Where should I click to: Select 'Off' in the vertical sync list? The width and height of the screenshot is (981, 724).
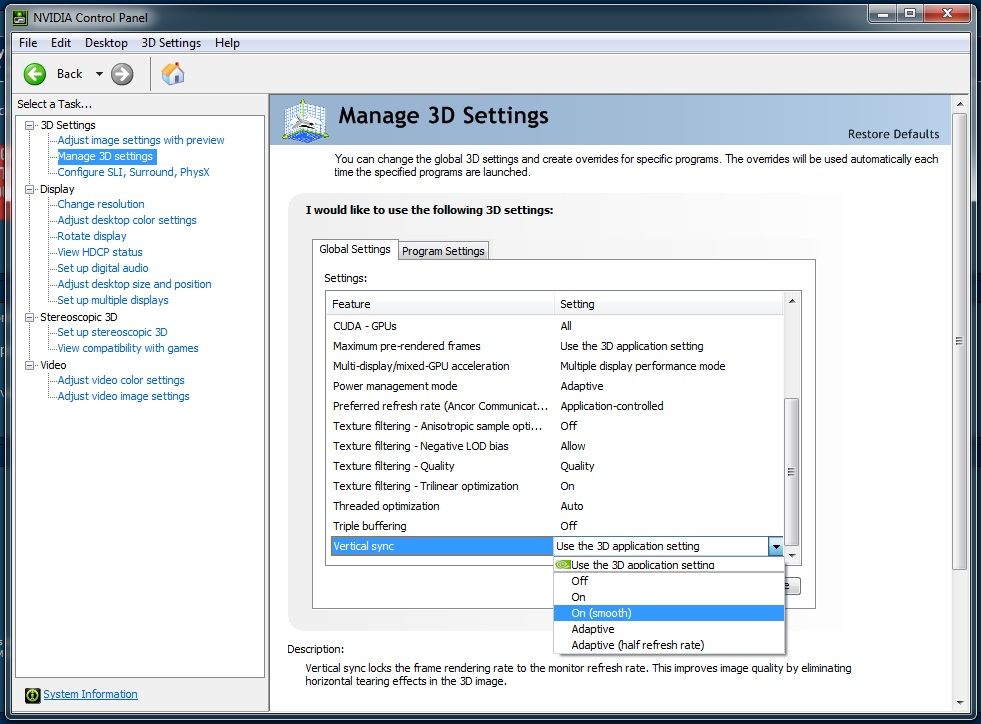579,581
